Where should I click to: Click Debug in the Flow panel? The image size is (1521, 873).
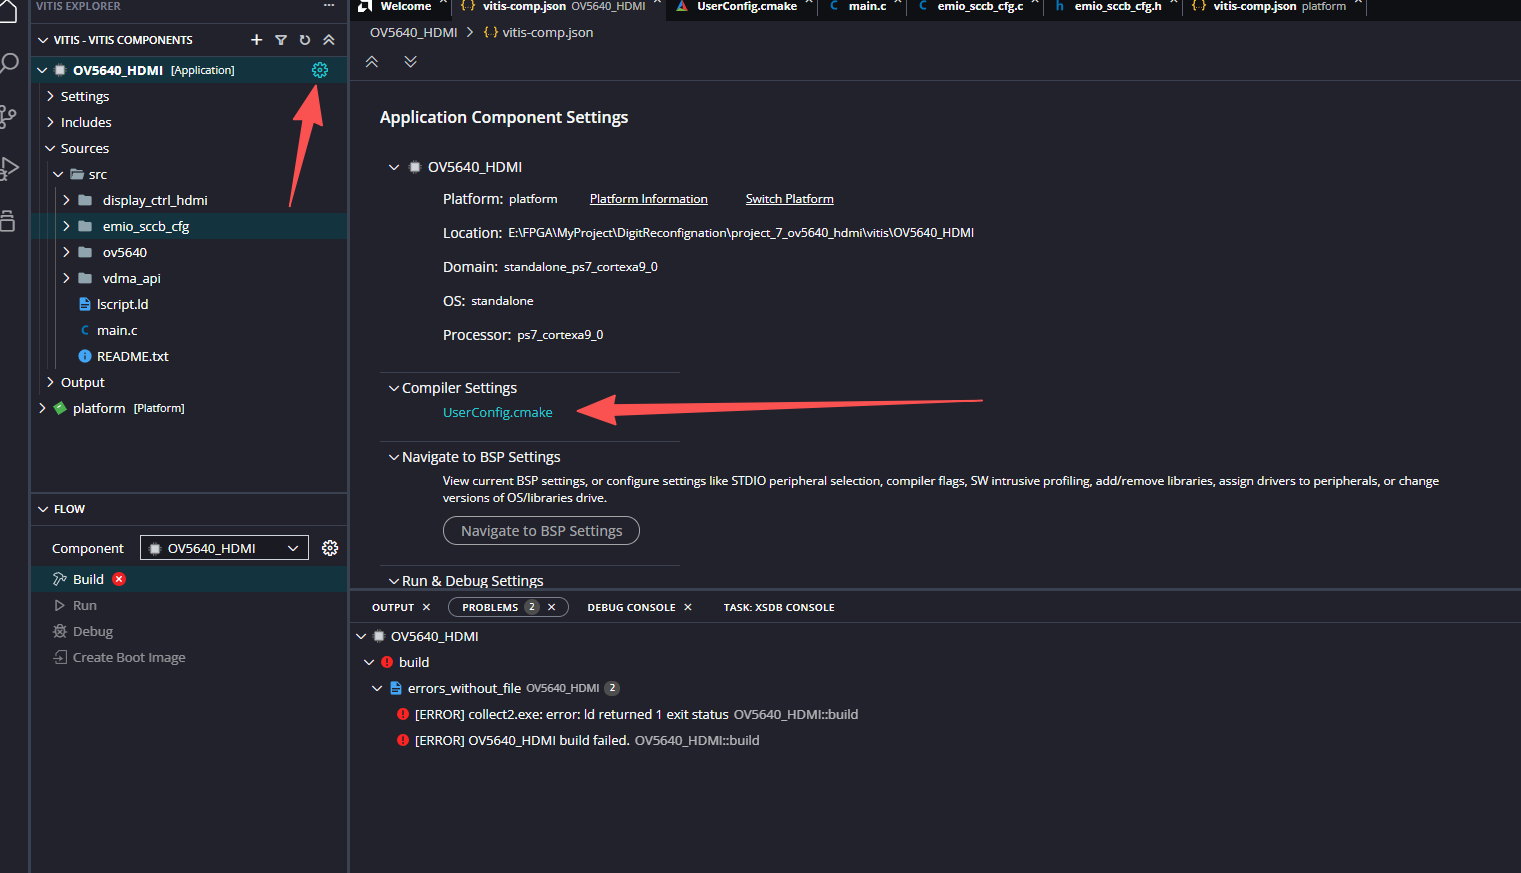point(92,631)
